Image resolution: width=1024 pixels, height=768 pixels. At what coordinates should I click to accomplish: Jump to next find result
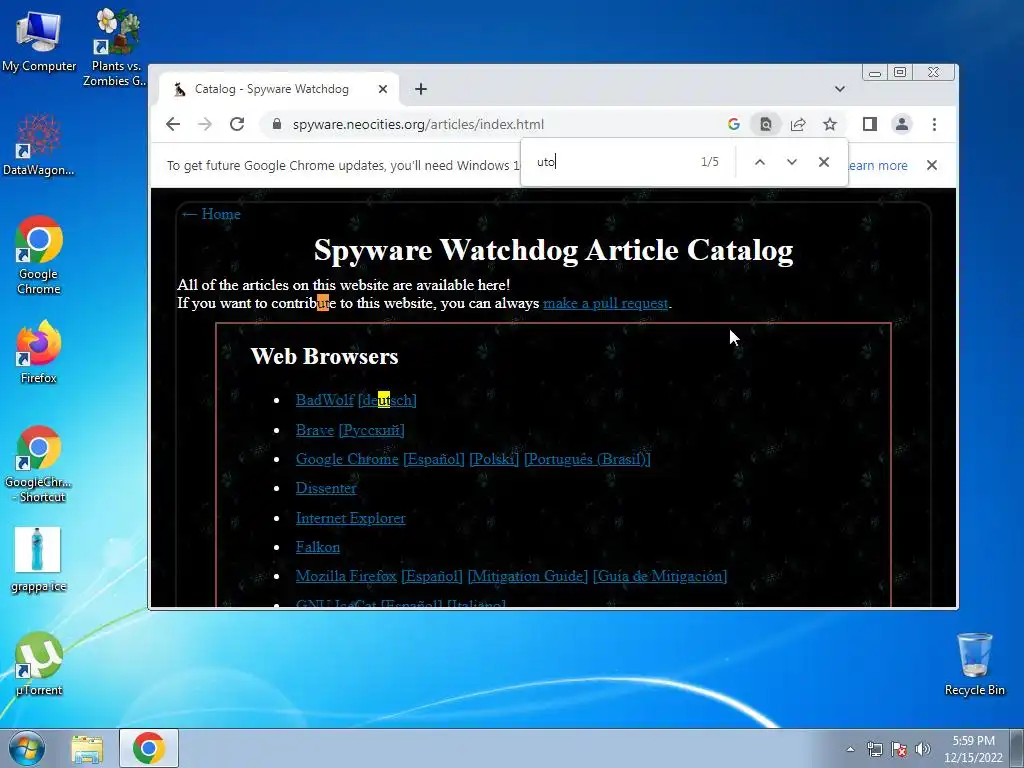pos(792,162)
